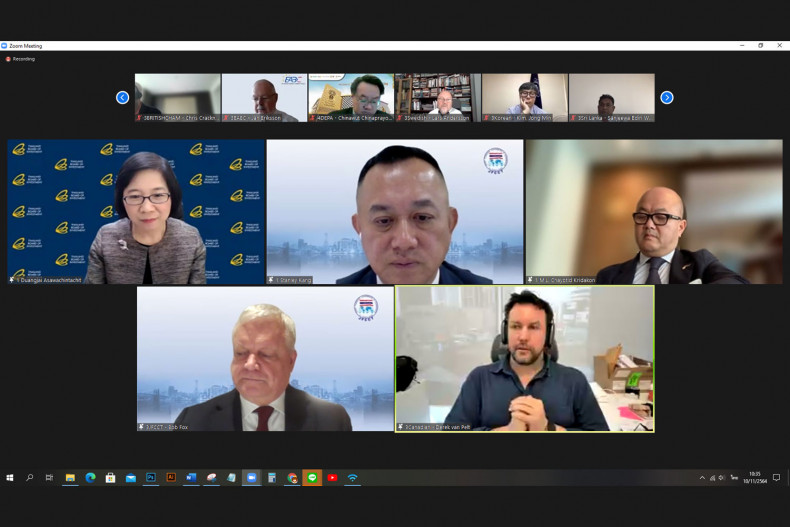The image size is (790, 527).
Task: Open Microsoft Edge from the taskbar
Action: pos(90,478)
